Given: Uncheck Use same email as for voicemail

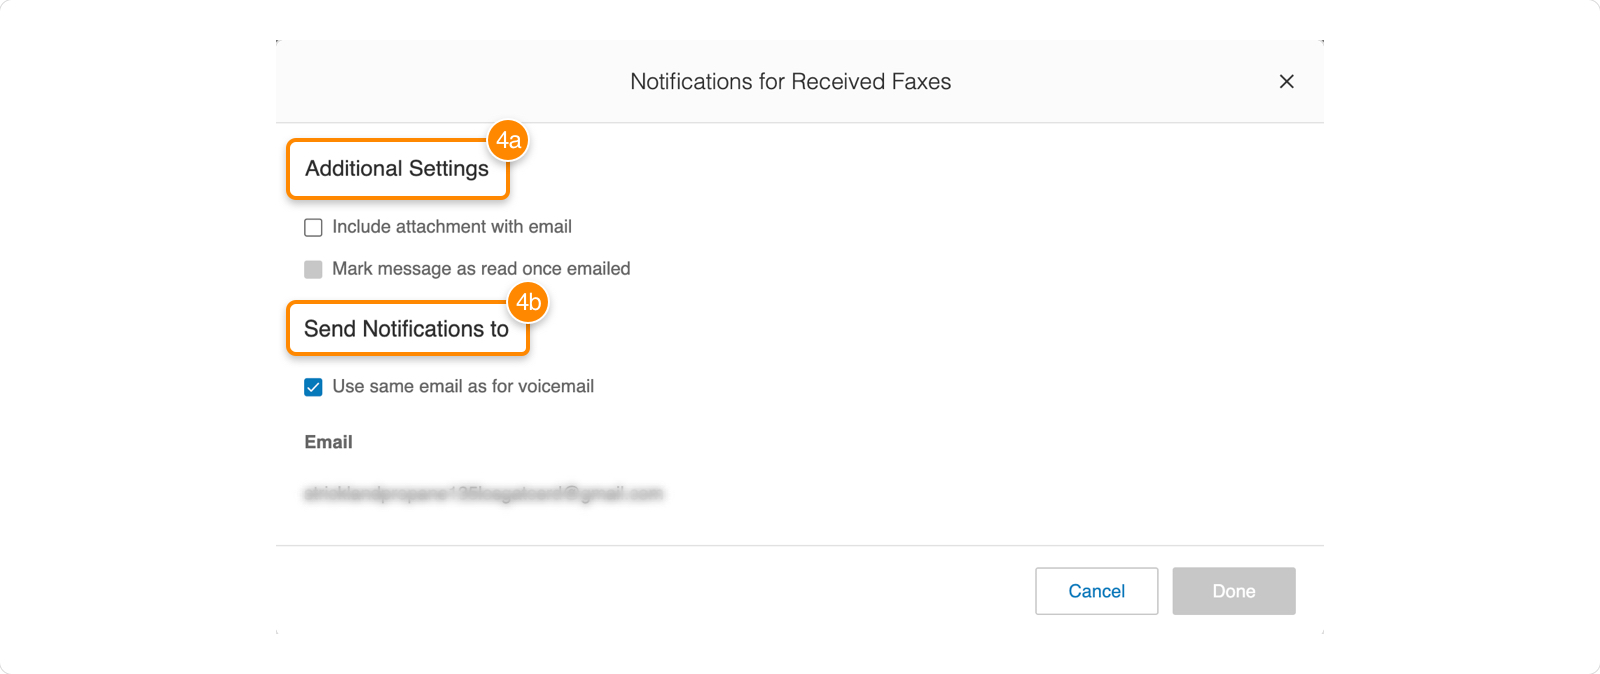Looking at the screenshot, I should point(313,386).
